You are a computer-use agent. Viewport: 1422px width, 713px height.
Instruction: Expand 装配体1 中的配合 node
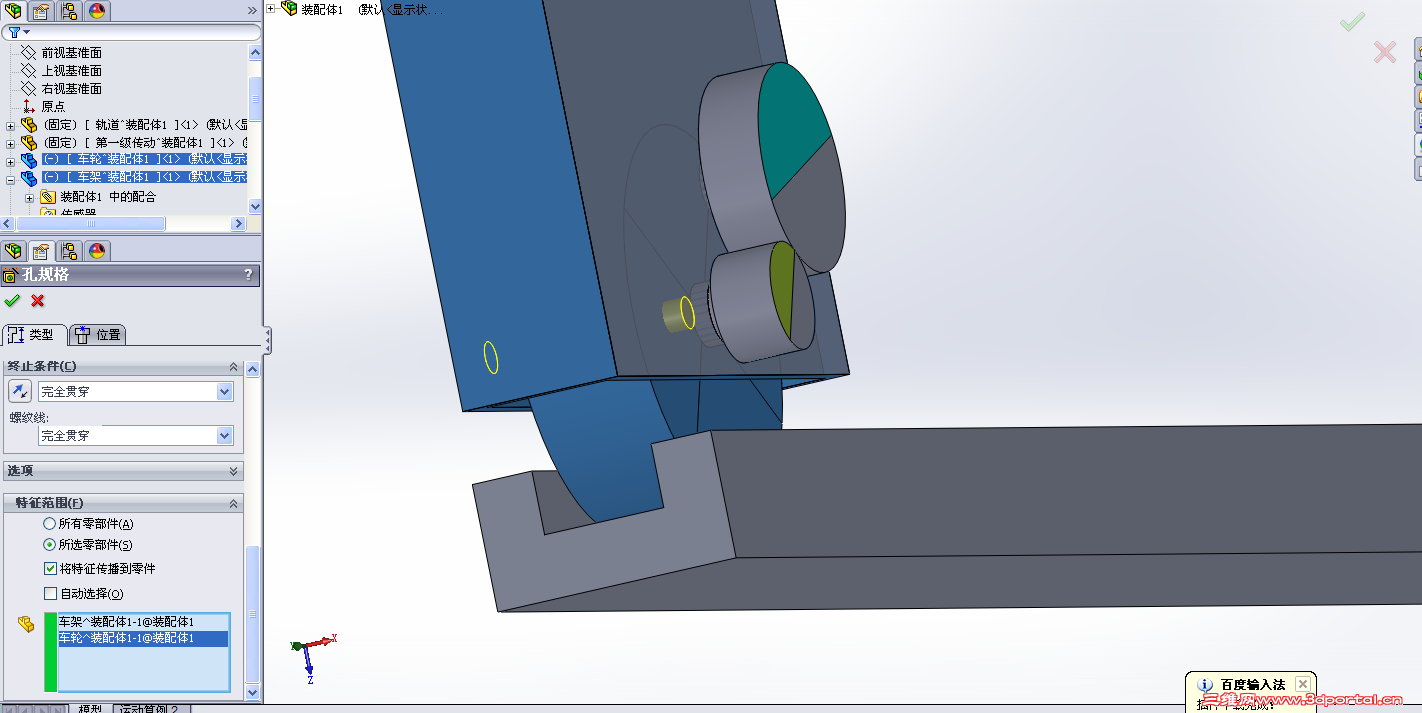29,198
